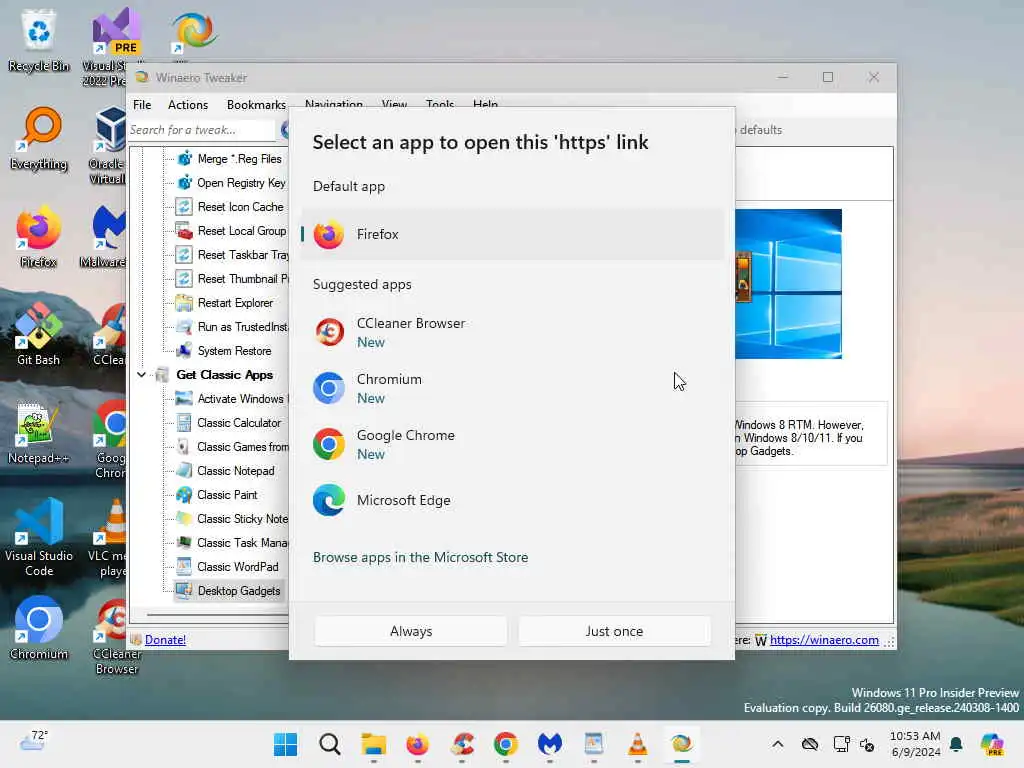This screenshot has width=1024, height=768.
Task: Click the muted volume tray icon
Action: click(x=867, y=744)
